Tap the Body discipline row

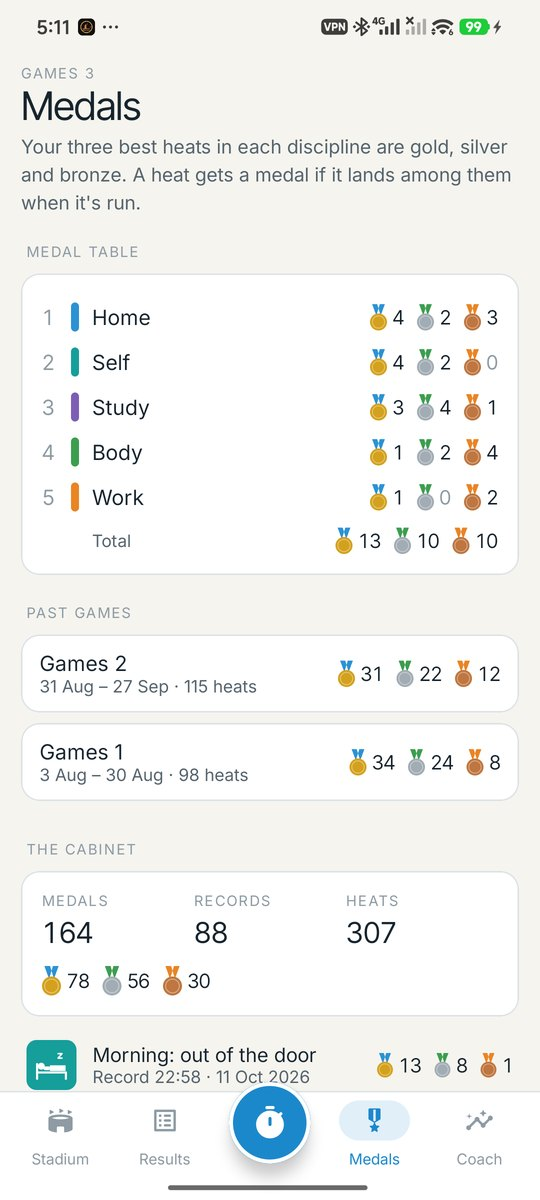coord(270,453)
